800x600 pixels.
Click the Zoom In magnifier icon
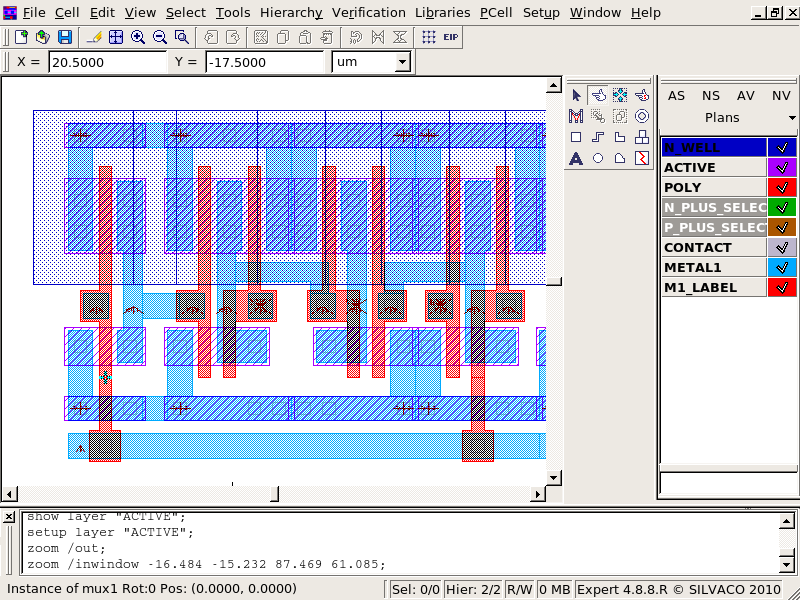tap(138, 37)
